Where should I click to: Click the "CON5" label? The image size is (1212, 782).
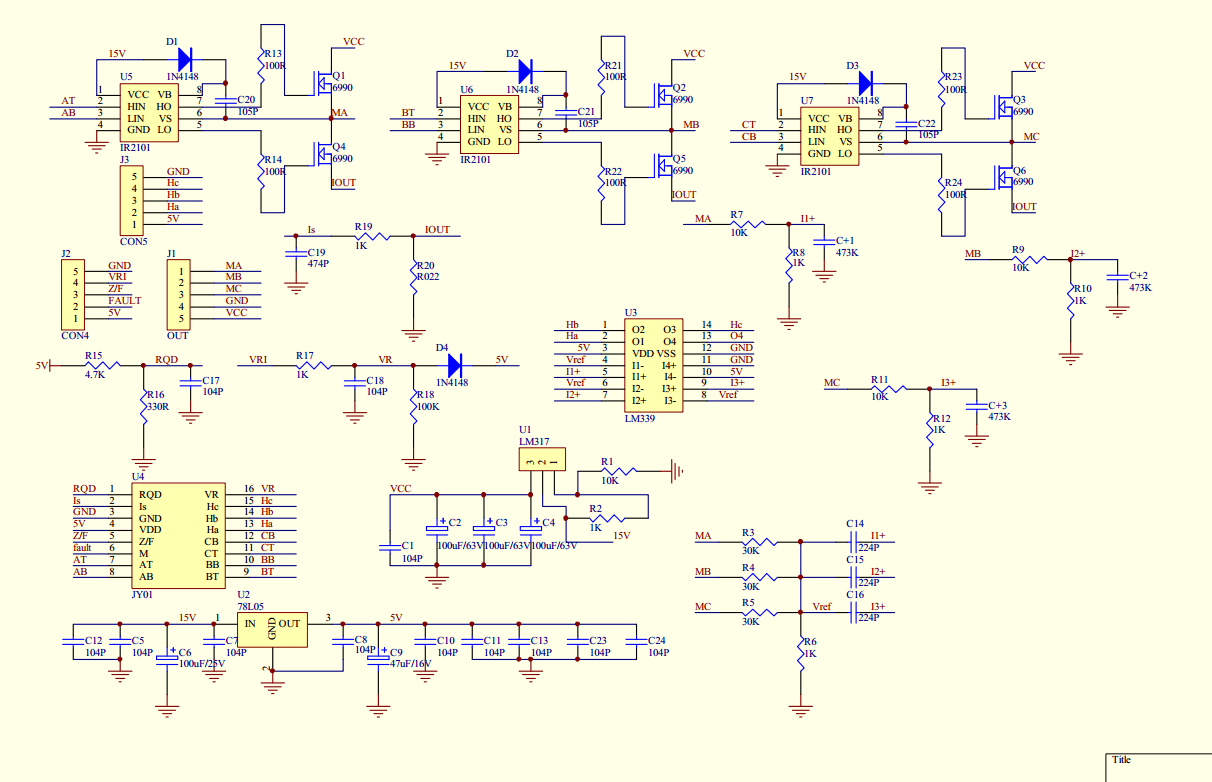(x=133, y=241)
